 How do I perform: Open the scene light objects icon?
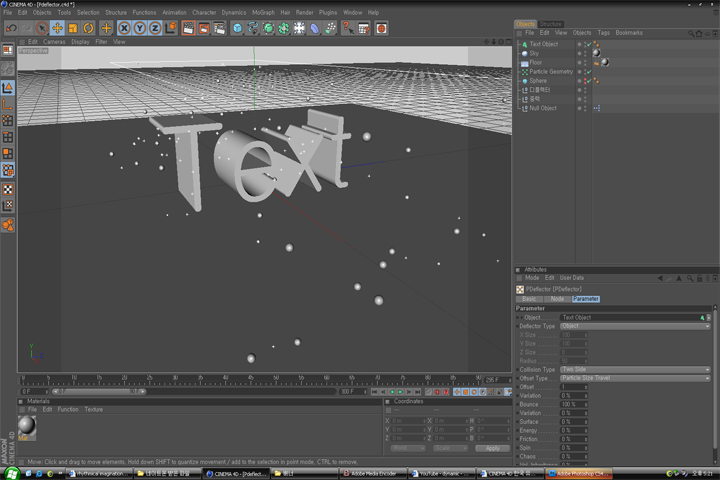(x=299, y=28)
